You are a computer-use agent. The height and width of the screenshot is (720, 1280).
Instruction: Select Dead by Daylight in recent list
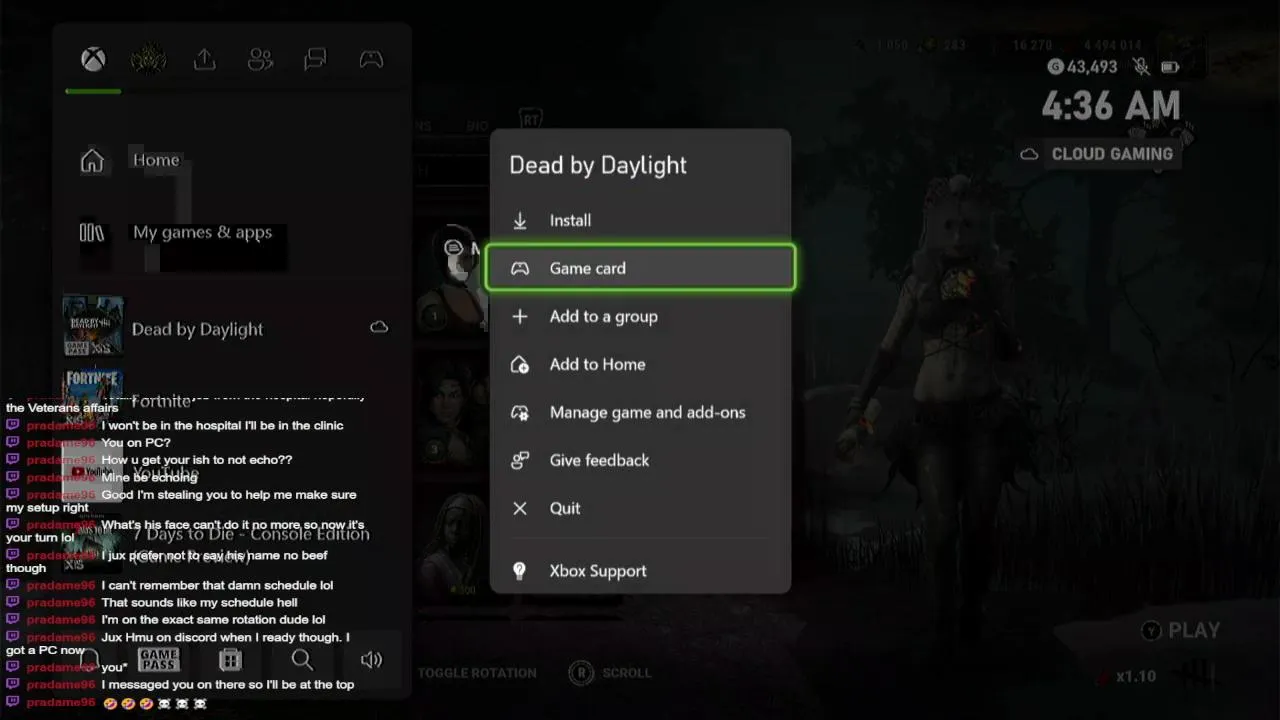coord(232,327)
